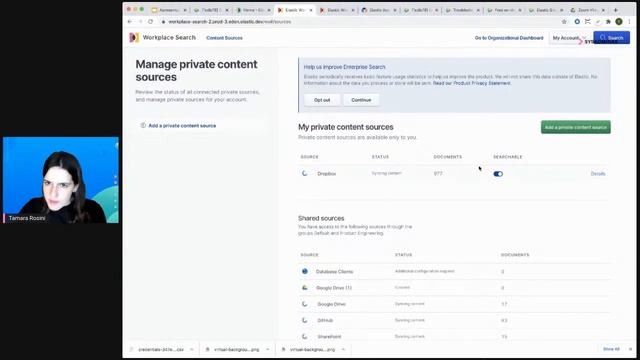This screenshot has height=360, width=640.
Task: Click the SharePoint source row name
Action: point(329,337)
